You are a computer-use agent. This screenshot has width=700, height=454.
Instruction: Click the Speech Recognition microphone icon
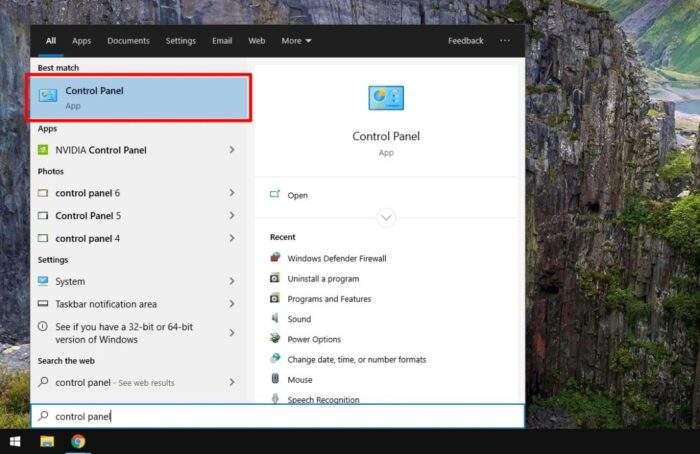click(x=275, y=399)
